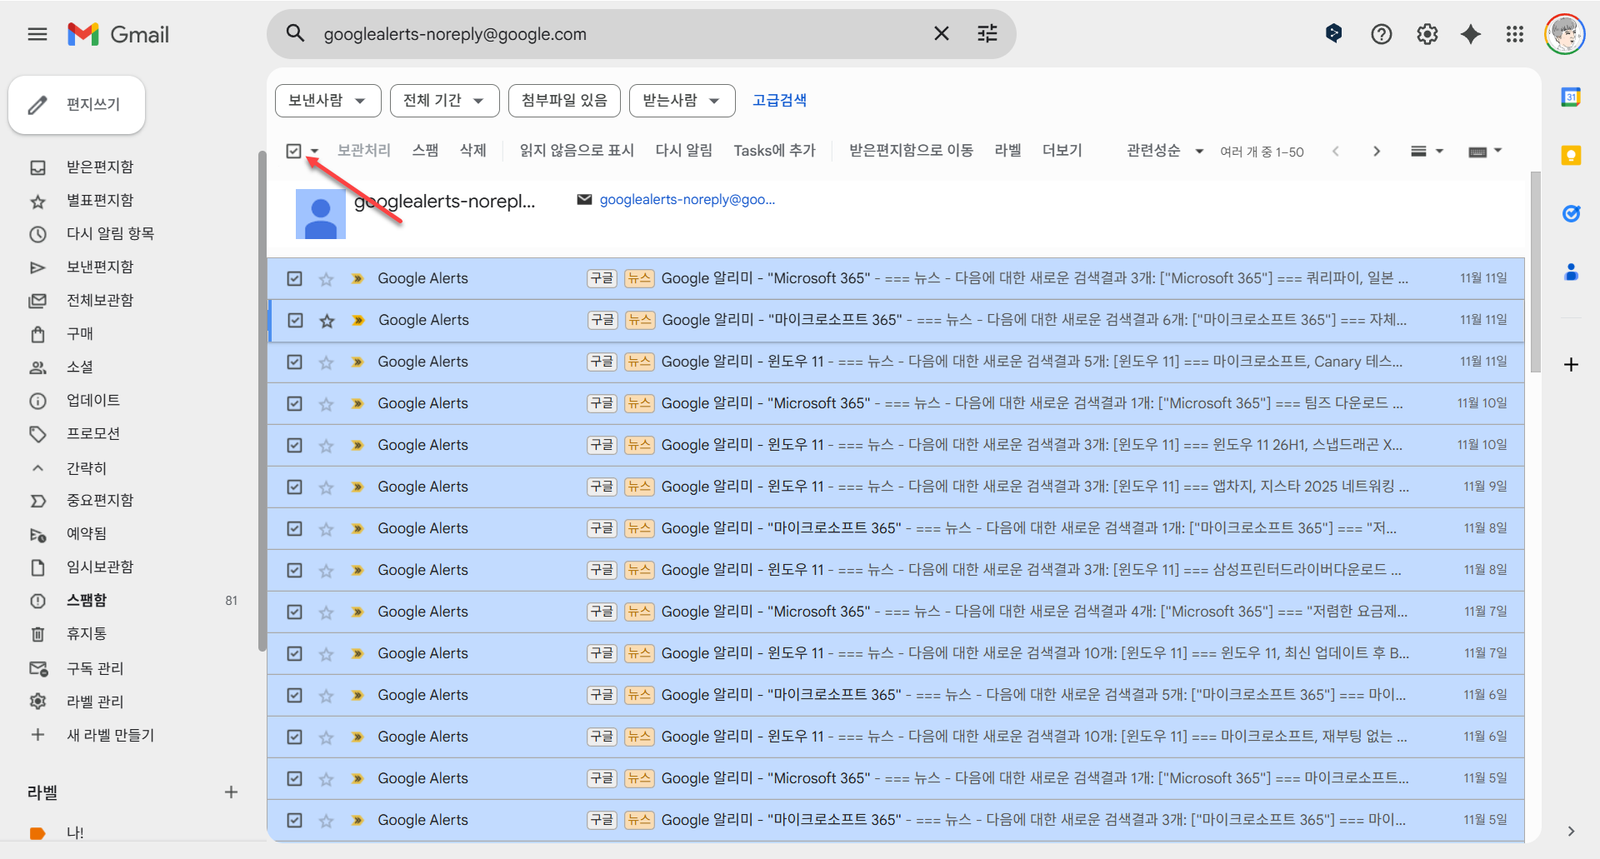Open the 관련성순 sort dropdown
This screenshot has width=1600, height=859.
pos(1164,151)
